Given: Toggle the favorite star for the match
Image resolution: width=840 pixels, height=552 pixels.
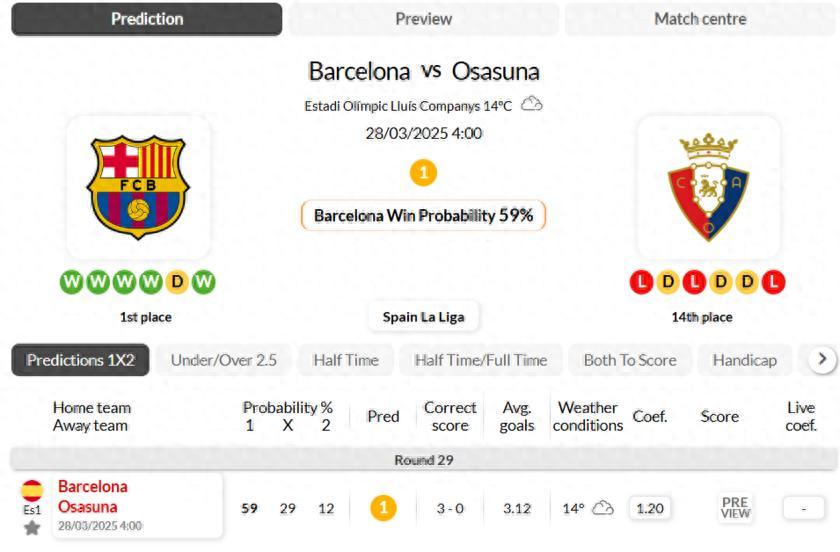Looking at the screenshot, I should click(x=32, y=527).
